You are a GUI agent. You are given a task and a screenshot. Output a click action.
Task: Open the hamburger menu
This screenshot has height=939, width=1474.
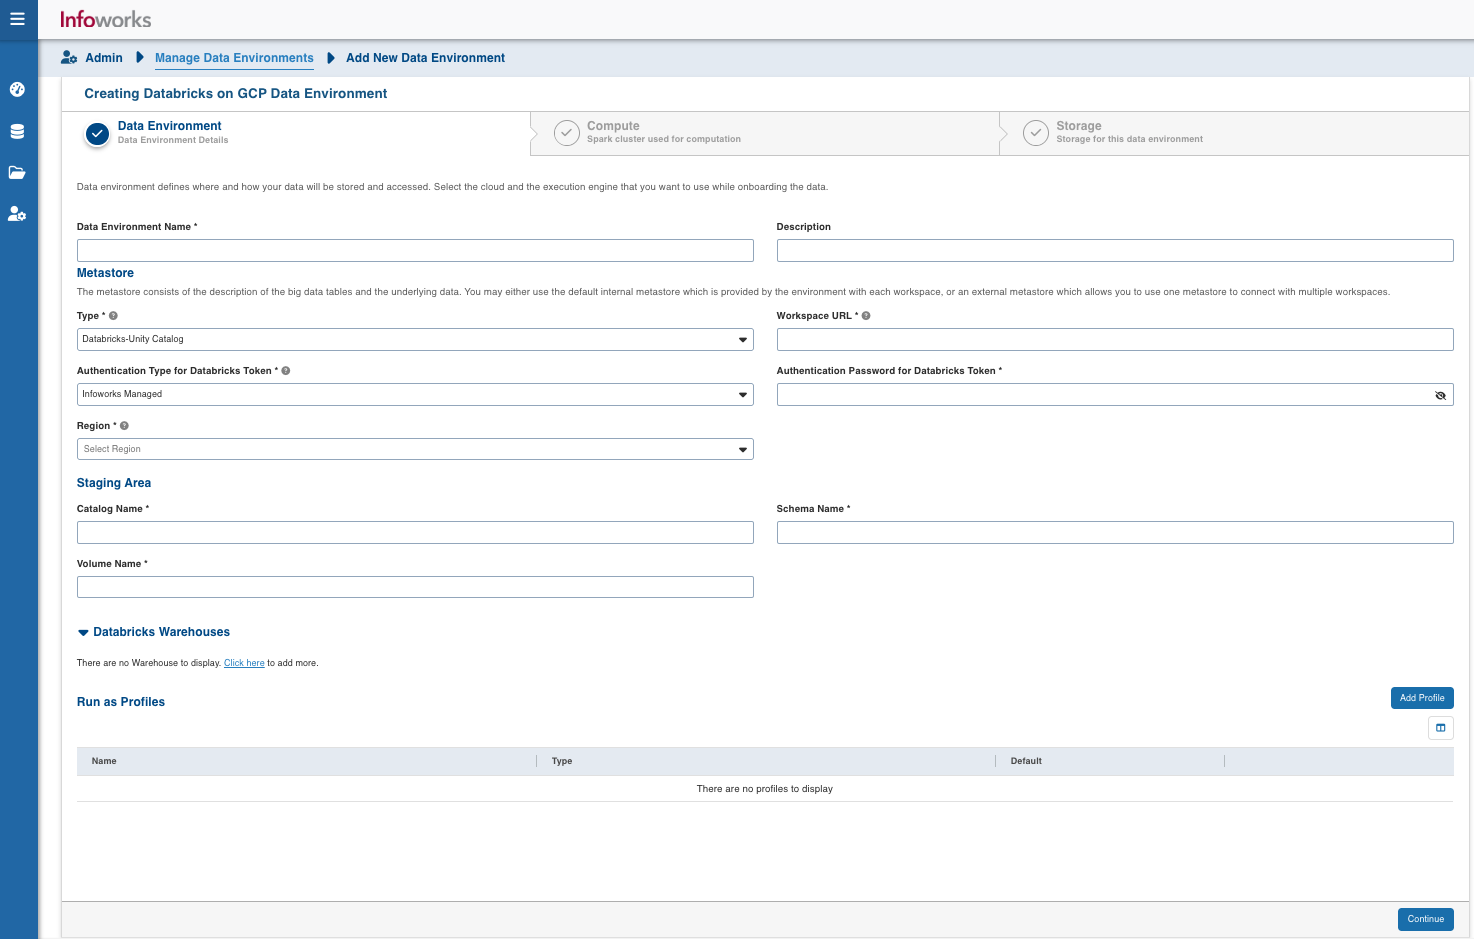click(17, 19)
